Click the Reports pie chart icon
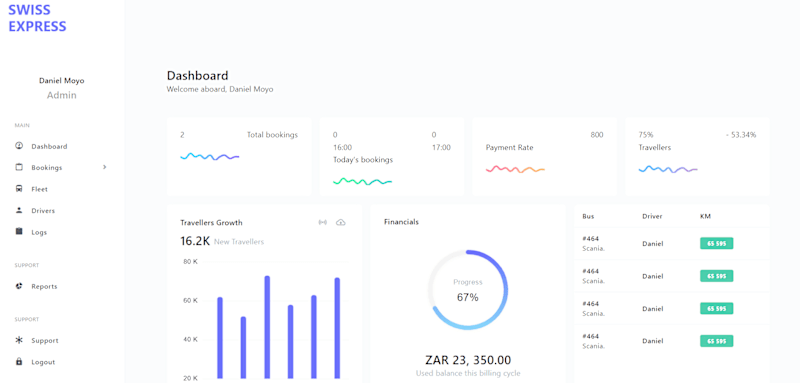 click(19, 286)
